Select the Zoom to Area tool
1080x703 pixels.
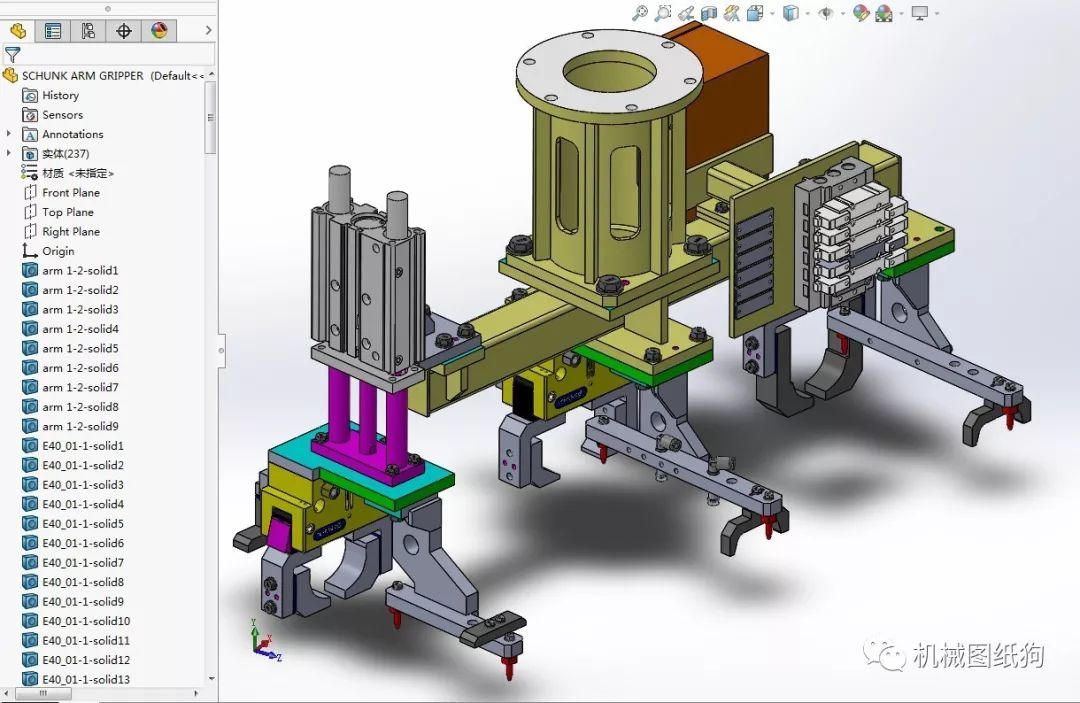point(662,13)
